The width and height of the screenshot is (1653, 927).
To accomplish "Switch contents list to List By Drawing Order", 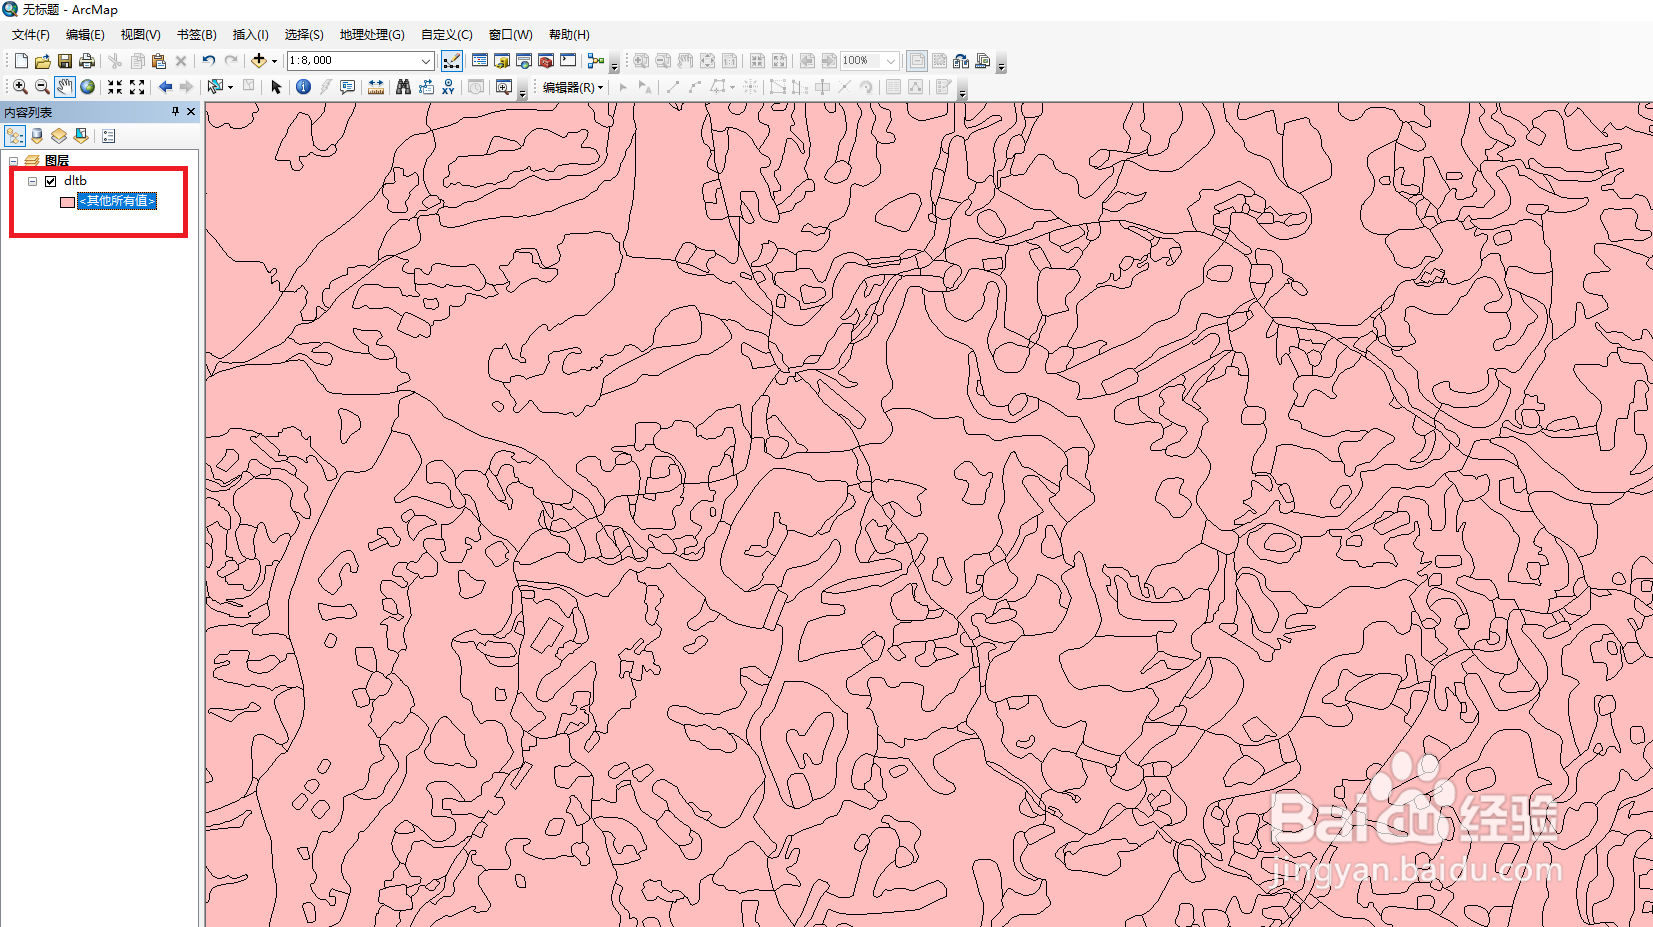I will click(15, 135).
